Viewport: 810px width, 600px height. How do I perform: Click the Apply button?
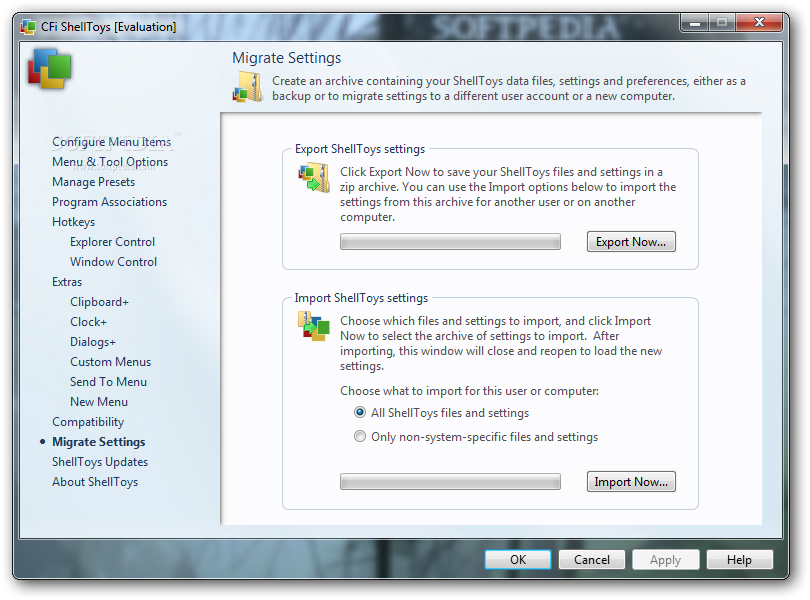tap(665, 560)
